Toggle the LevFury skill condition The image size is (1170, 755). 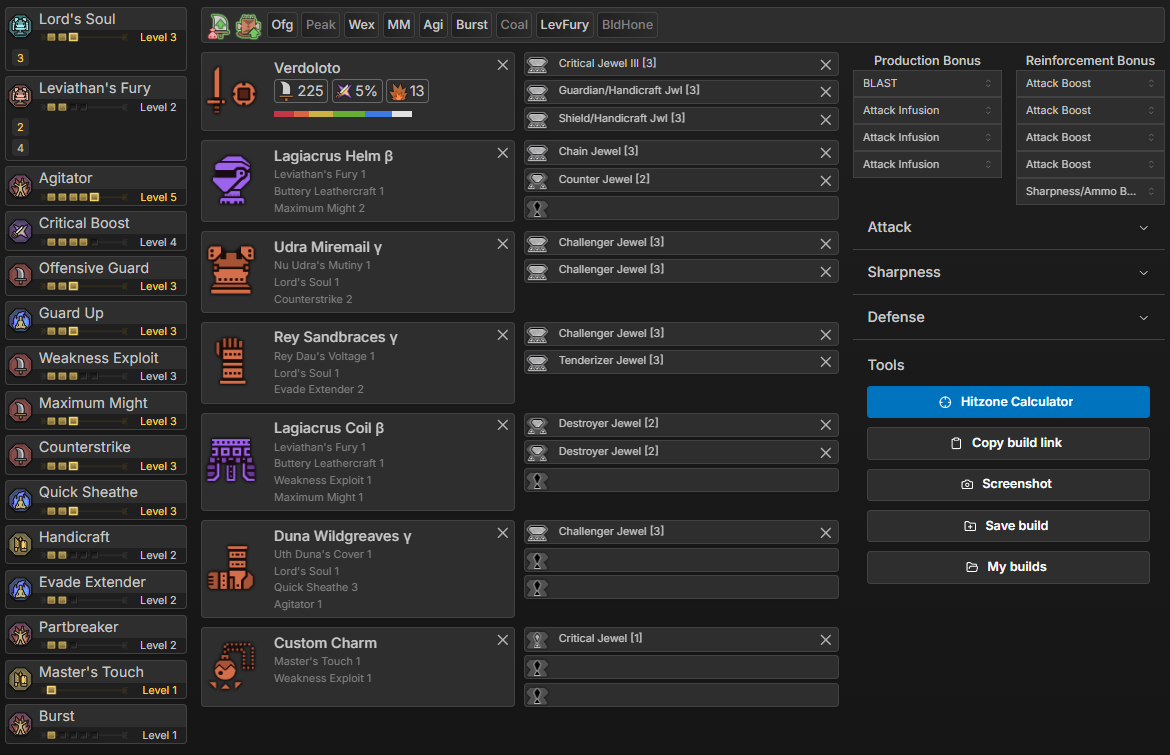[564, 25]
